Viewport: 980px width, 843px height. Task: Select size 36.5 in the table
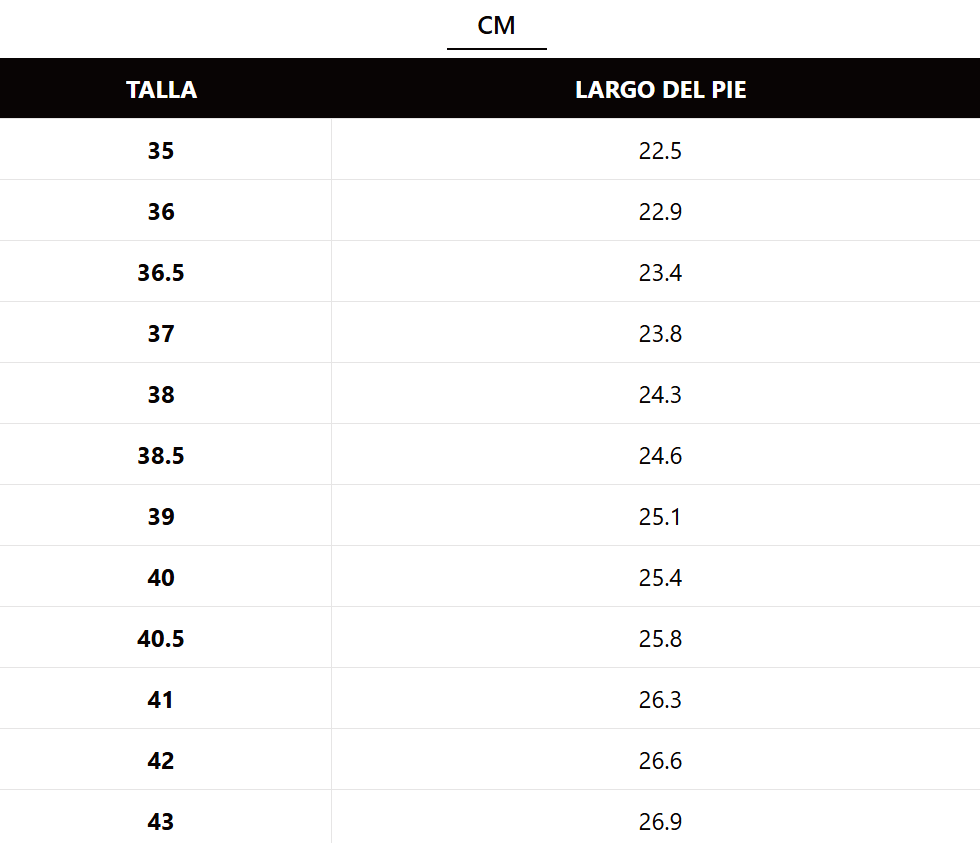[x=161, y=273]
